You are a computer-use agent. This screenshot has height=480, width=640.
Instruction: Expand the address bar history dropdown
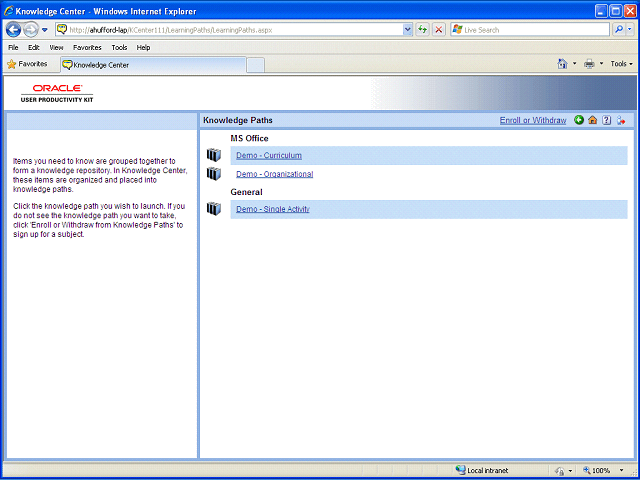(x=408, y=30)
